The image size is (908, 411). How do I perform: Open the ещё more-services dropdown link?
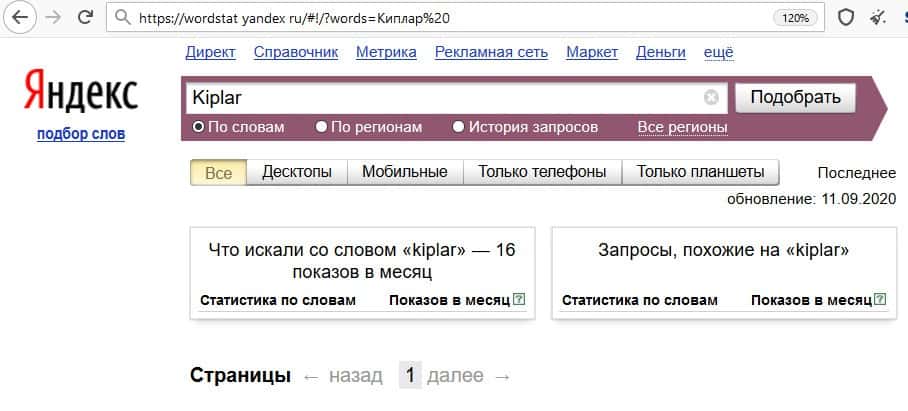pos(718,52)
